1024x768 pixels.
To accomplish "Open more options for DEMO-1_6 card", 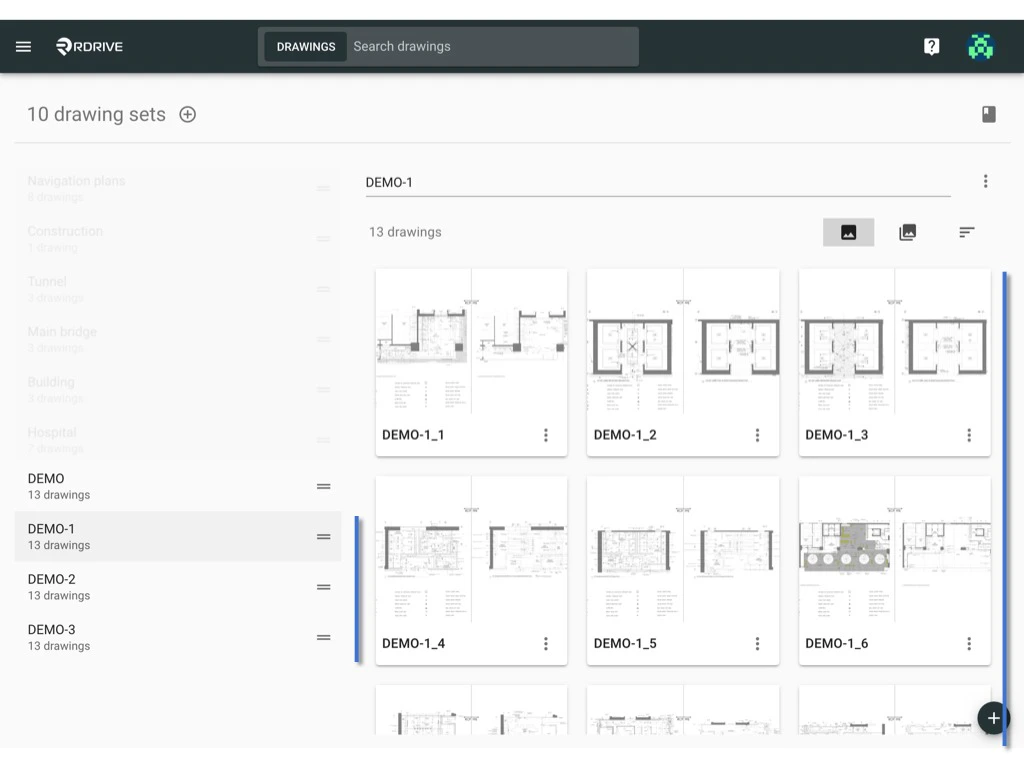I will point(969,644).
